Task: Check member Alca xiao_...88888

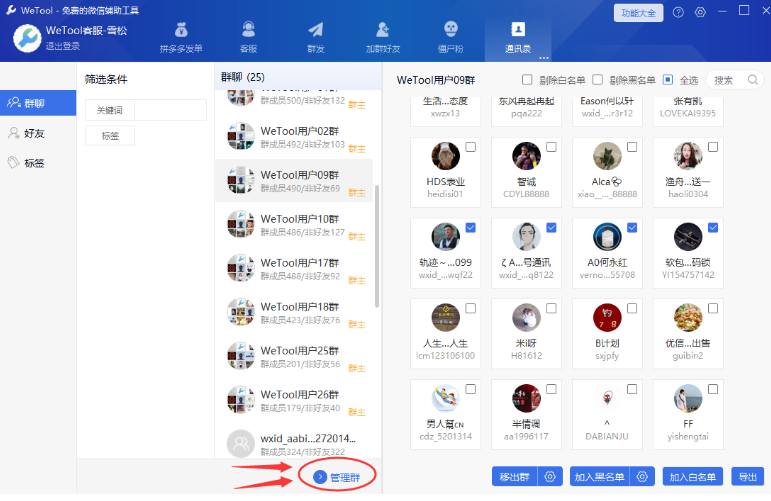Action: tap(632, 147)
